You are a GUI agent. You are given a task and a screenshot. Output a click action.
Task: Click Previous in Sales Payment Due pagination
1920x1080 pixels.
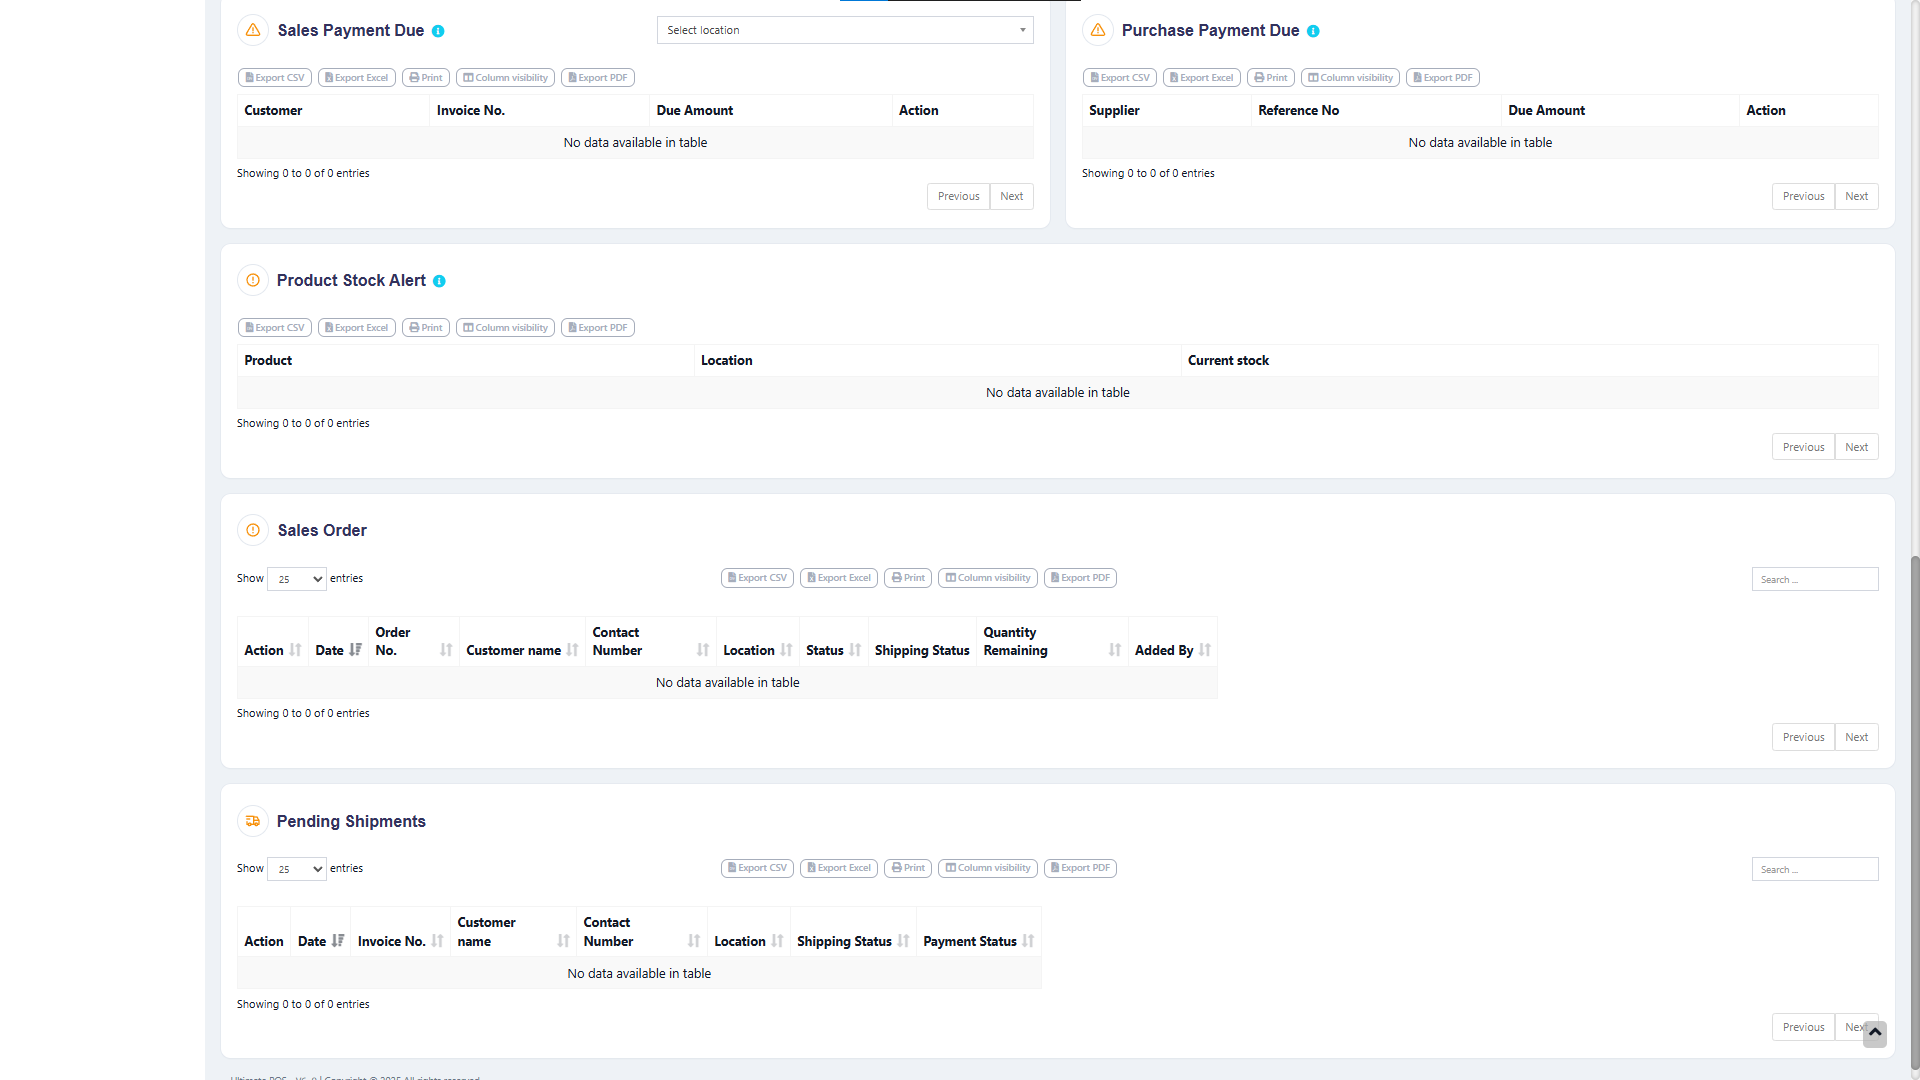click(958, 196)
